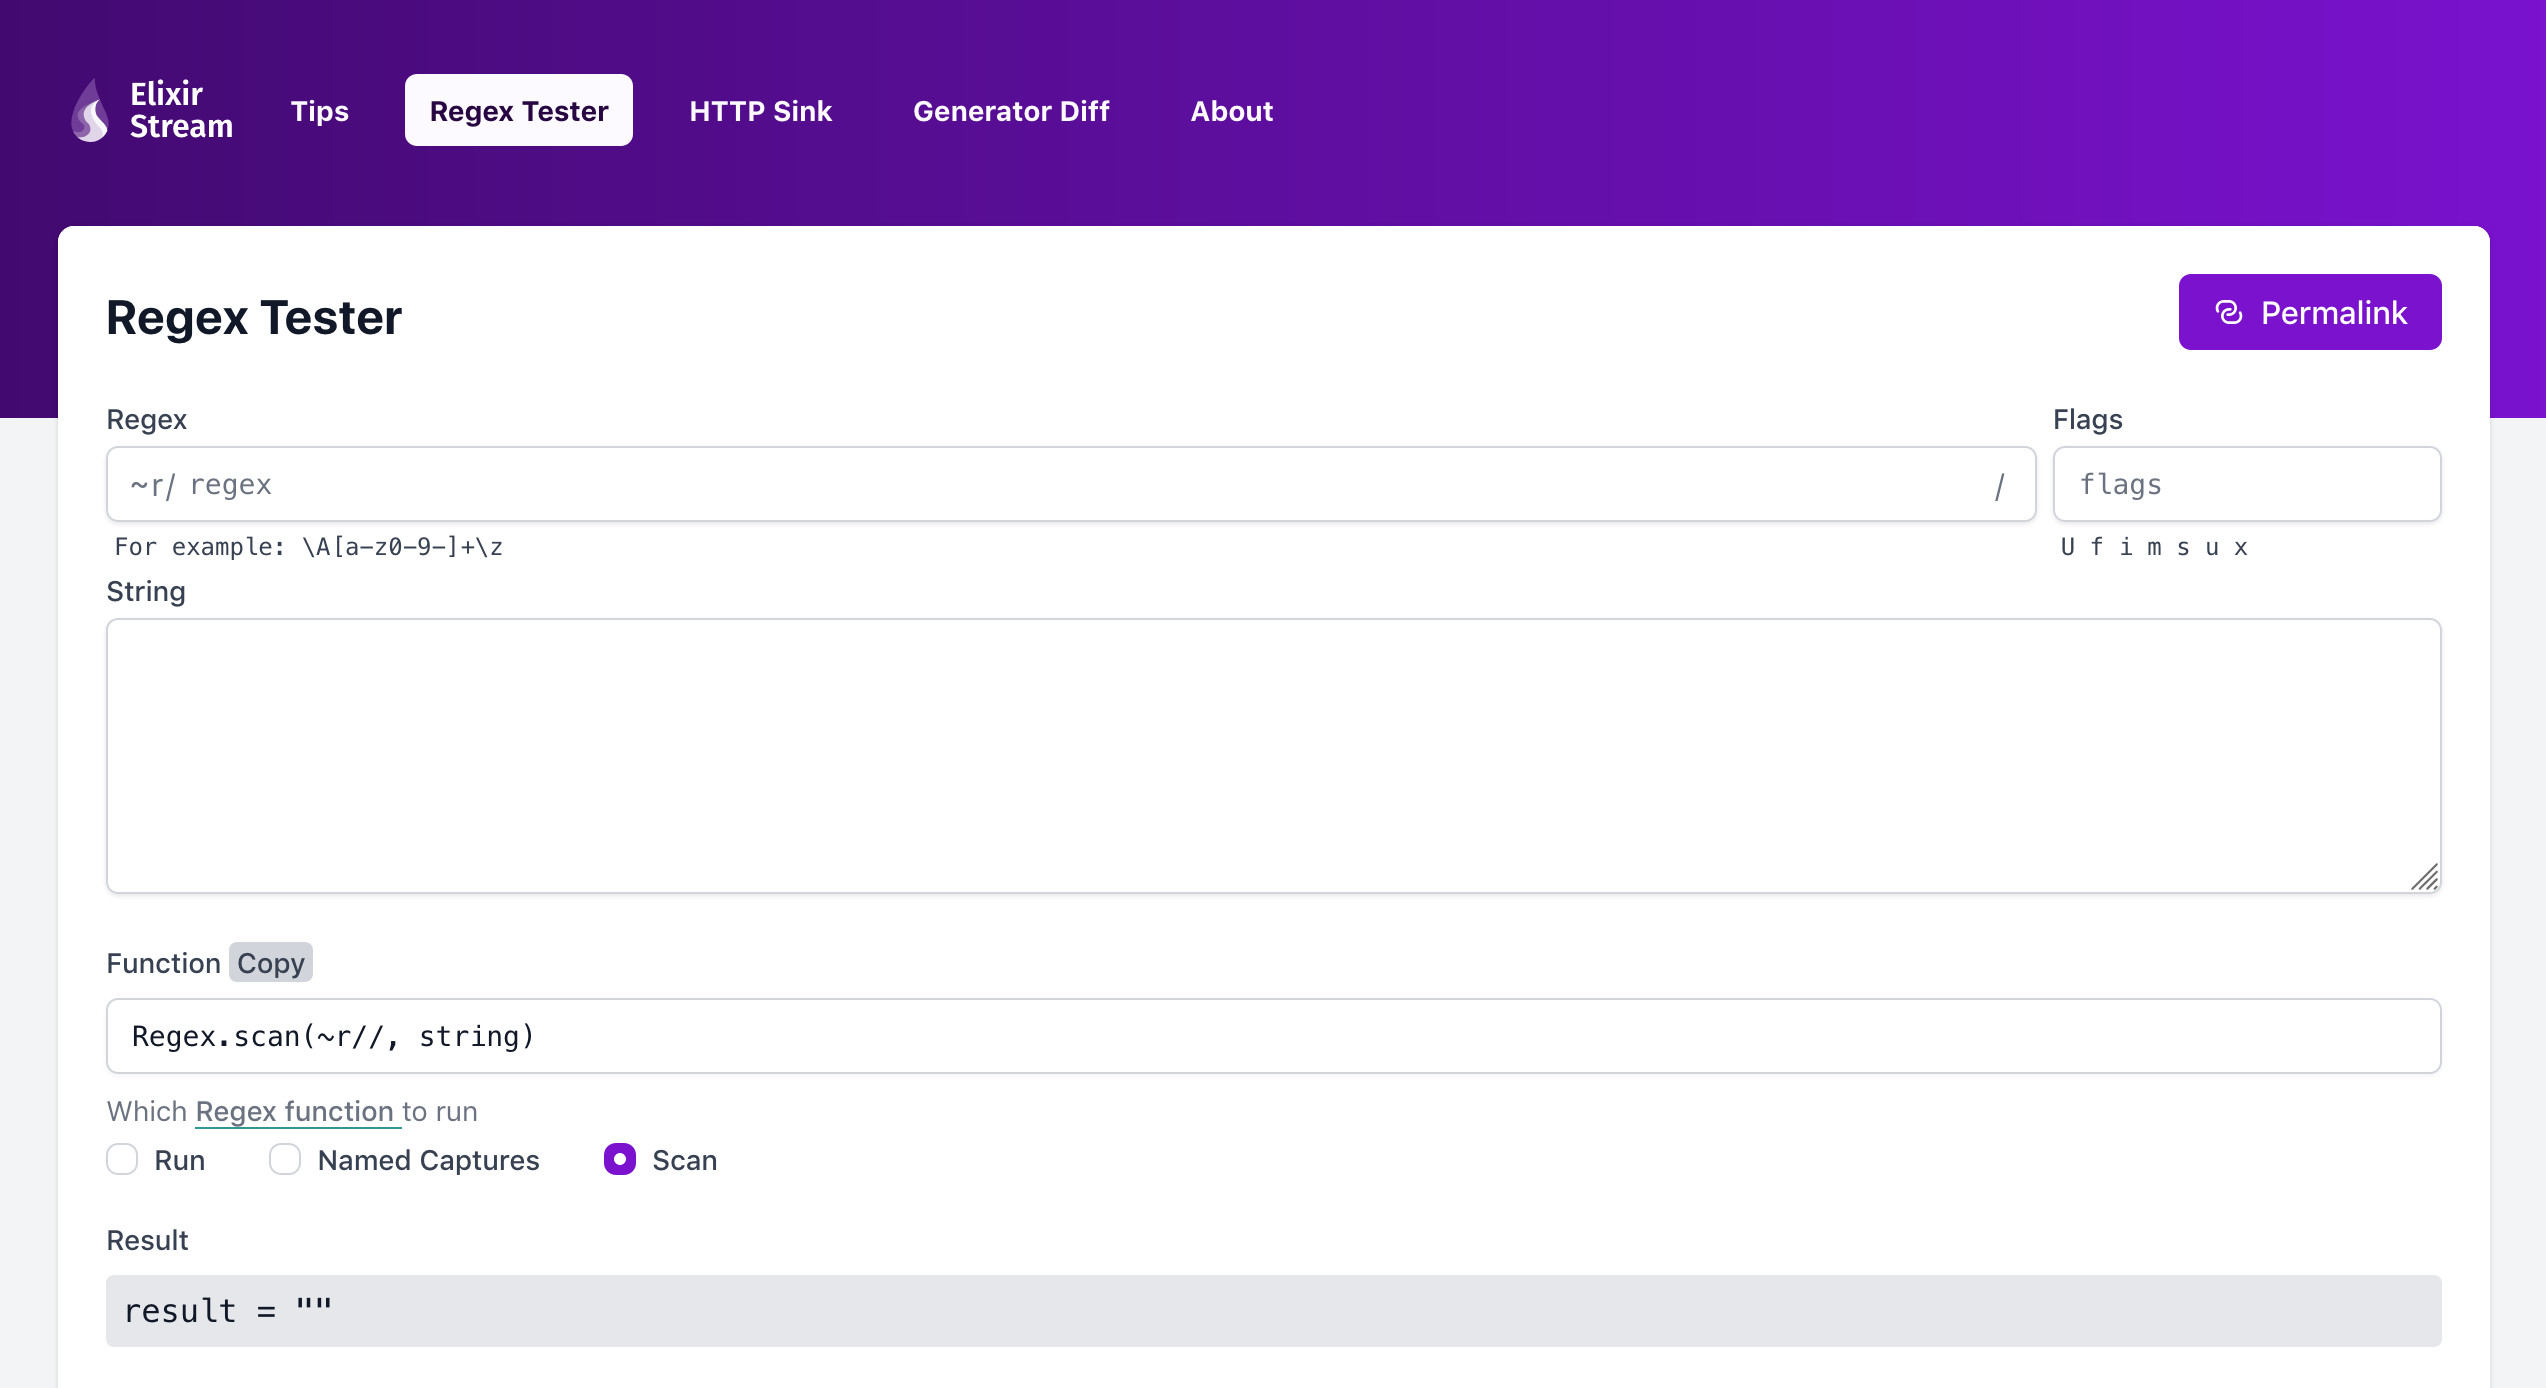Click into the flags input field

click(x=2247, y=484)
